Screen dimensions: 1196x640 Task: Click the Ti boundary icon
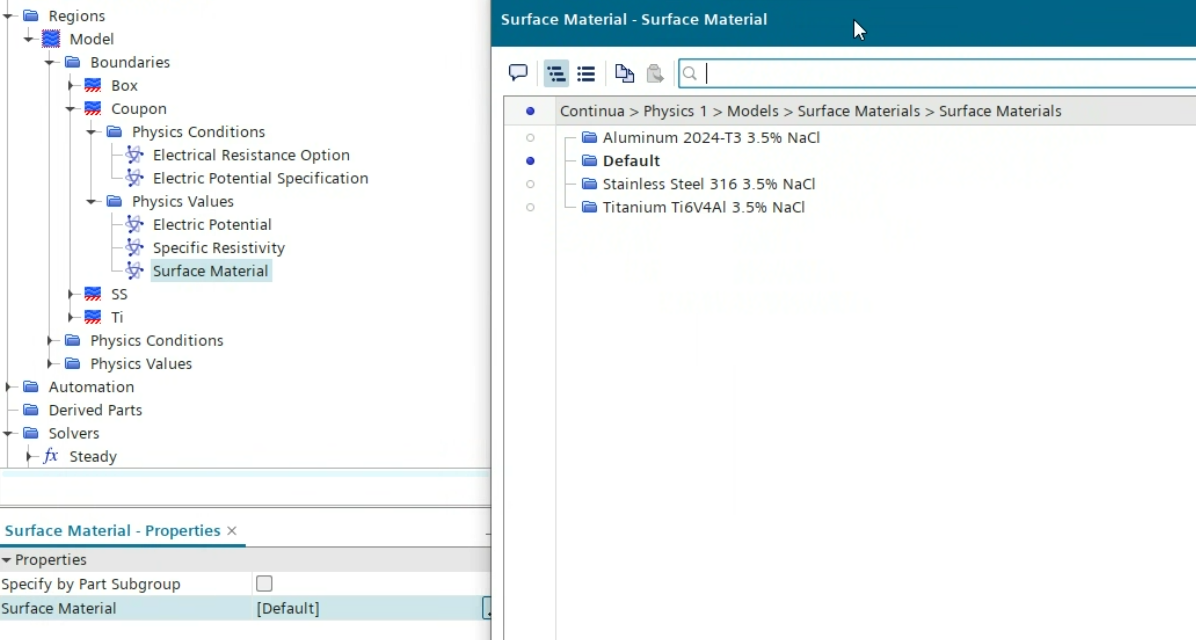(x=93, y=317)
